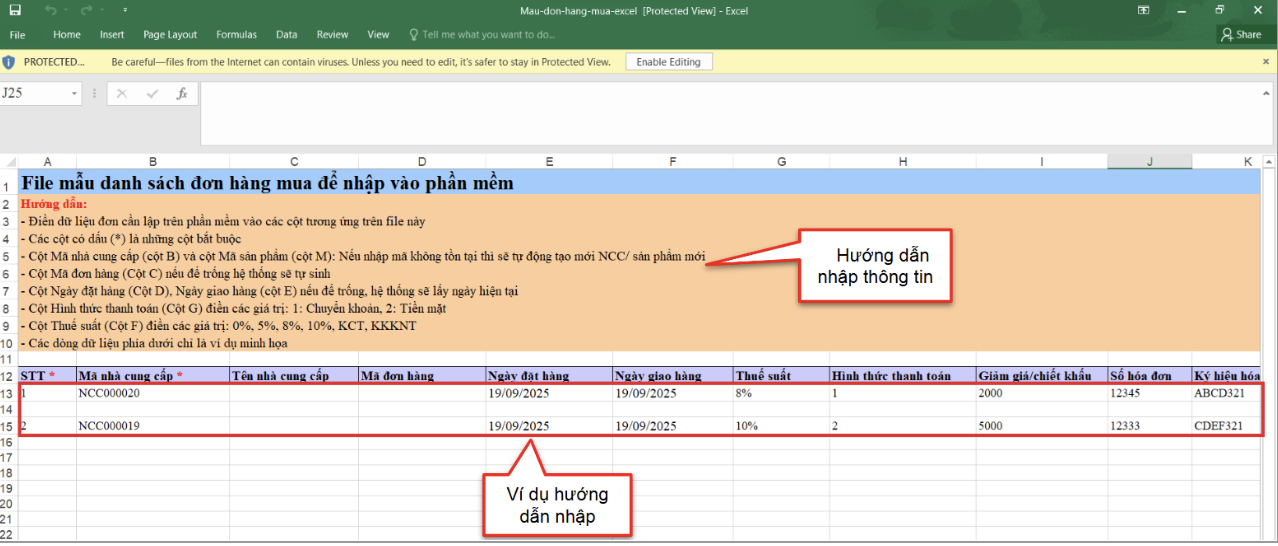Click Enable Editing in Protected View bar
The image size is (1278, 546).
coord(669,62)
